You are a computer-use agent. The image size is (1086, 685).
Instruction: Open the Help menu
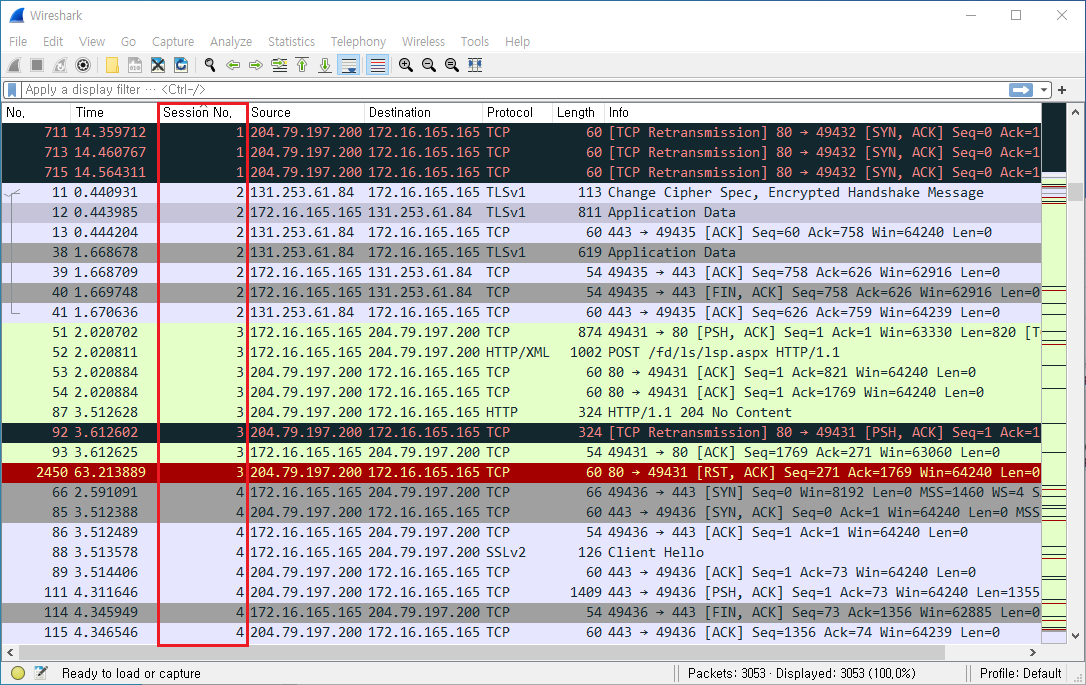(x=517, y=42)
